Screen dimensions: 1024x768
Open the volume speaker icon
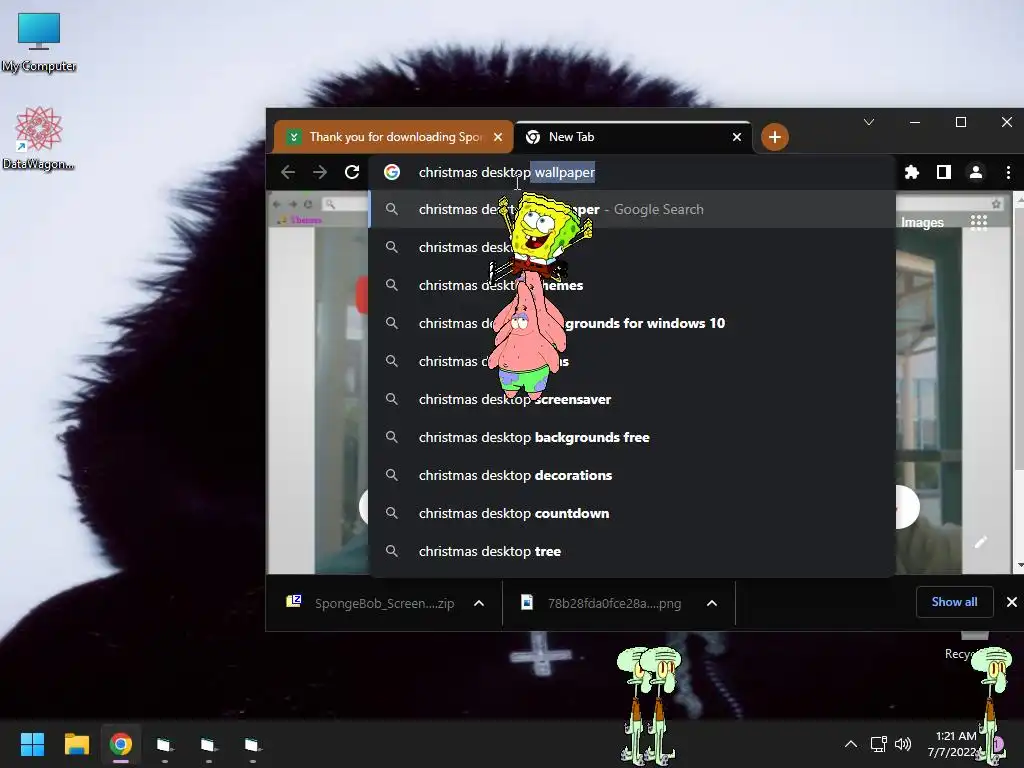pos(903,744)
